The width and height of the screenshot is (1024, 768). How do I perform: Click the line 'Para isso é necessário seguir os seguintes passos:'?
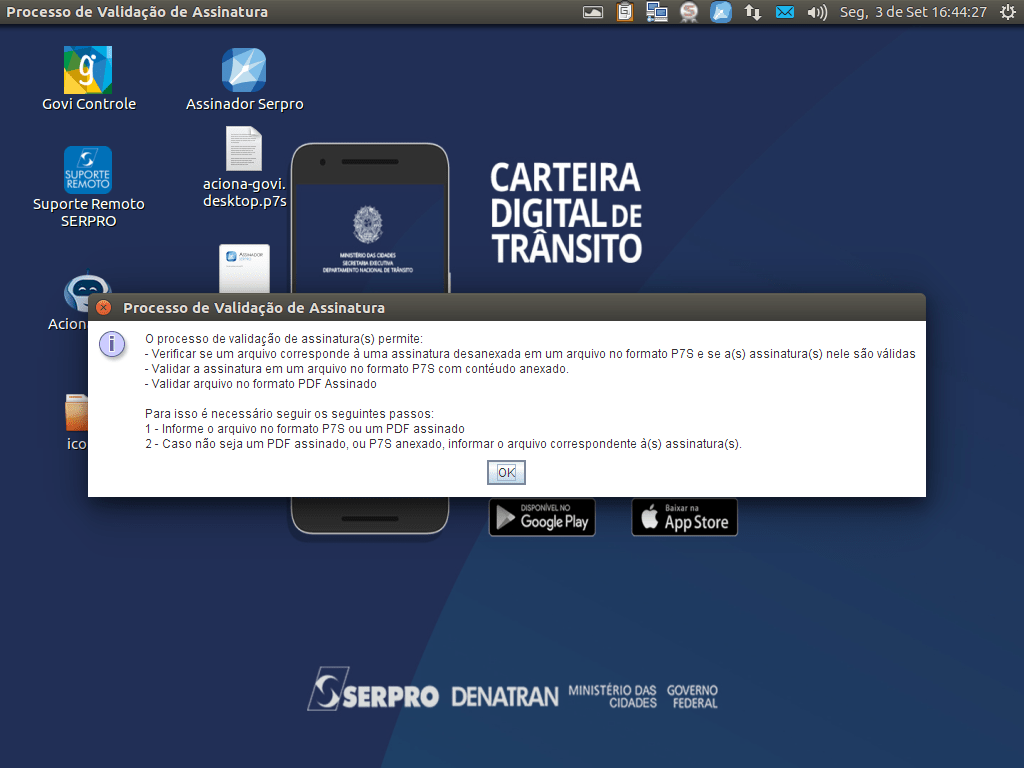(289, 414)
